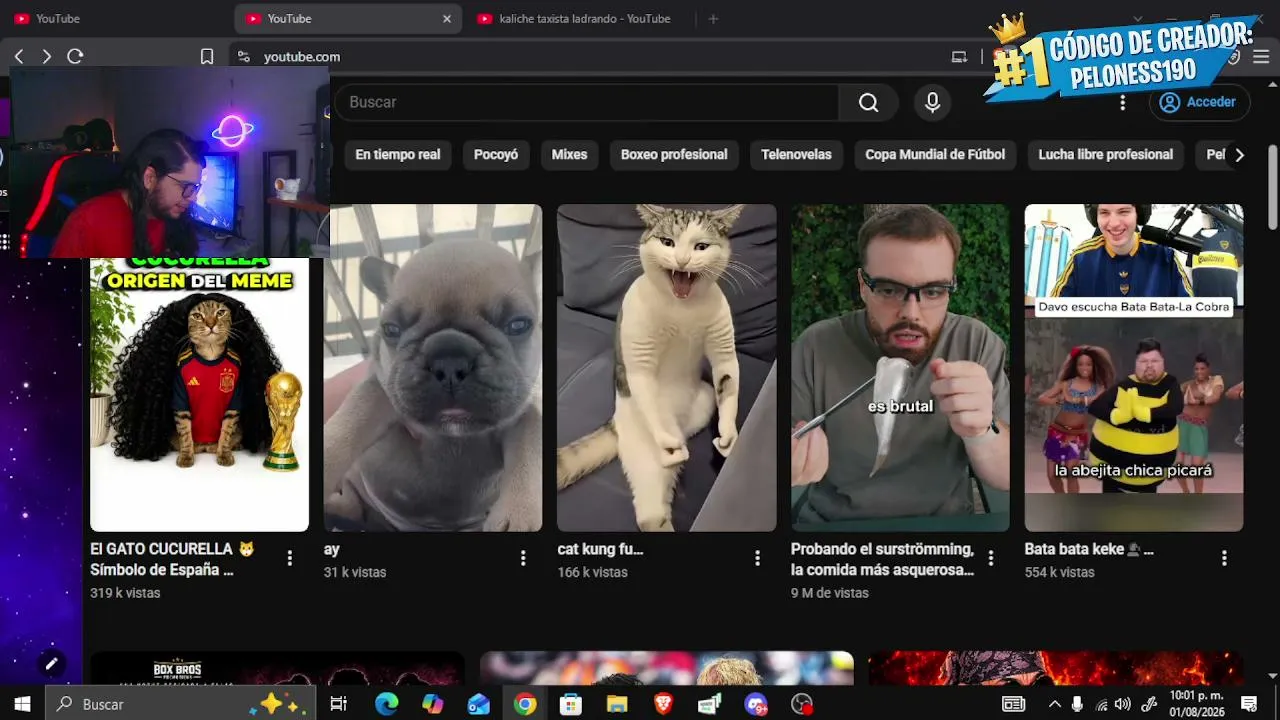This screenshot has width=1280, height=720.
Task: Click the '554 k vistas' view count
Action: tap(1059, 573)
